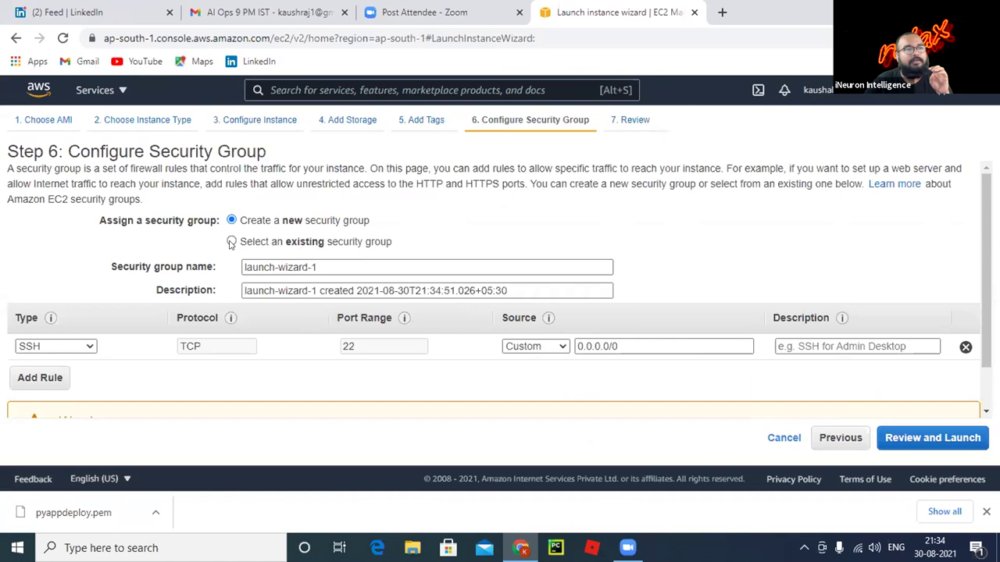Open Terms of Use footer link
The image size is (1000, 562).
[865, 479]
